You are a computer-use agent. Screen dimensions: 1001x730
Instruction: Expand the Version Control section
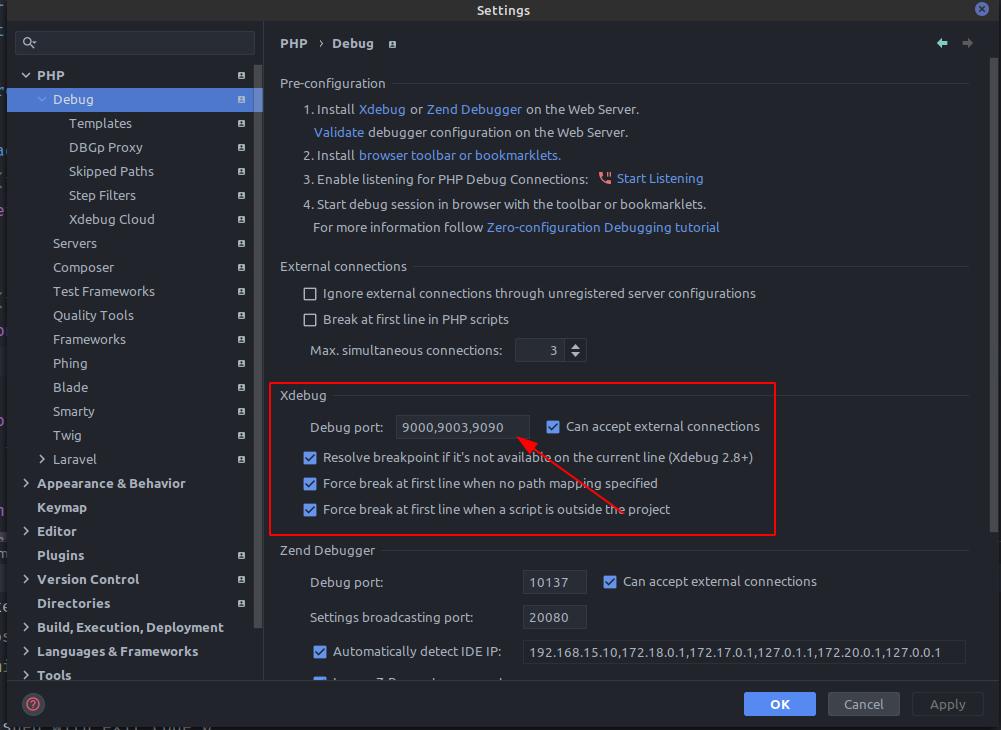pos(26,579)
